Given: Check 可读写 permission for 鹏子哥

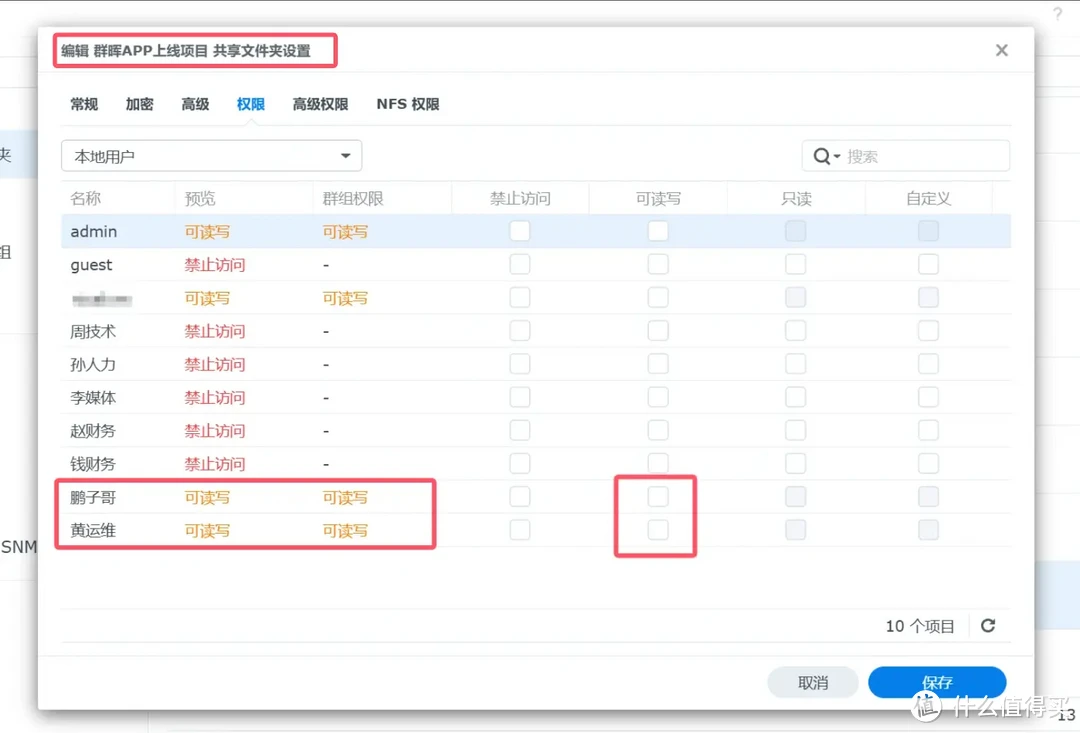Looking at the screenshot, I should click(x=656, y=496).
